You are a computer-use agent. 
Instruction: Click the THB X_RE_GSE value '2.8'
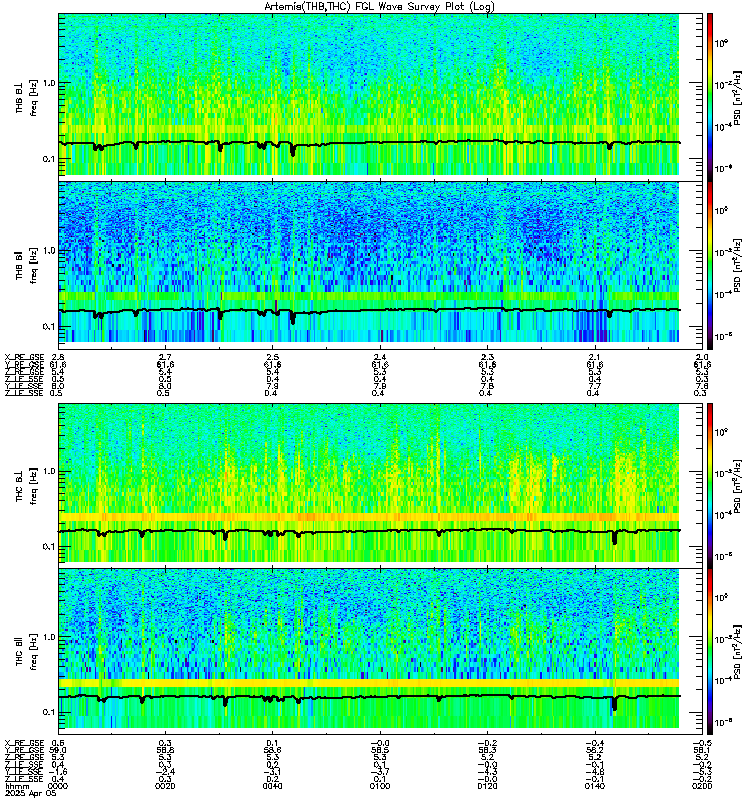tap(58, 357)
